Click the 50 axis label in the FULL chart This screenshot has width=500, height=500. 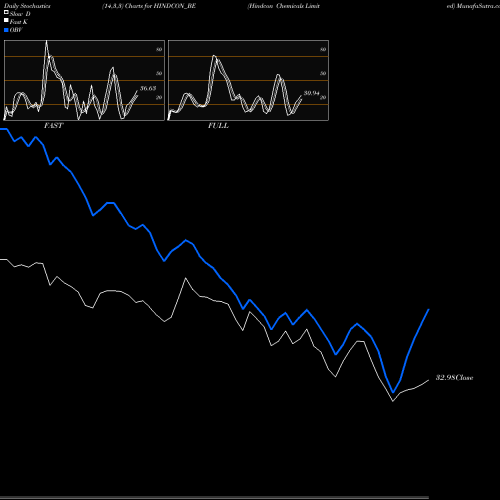pyautogui.click(x=323, y=73)
